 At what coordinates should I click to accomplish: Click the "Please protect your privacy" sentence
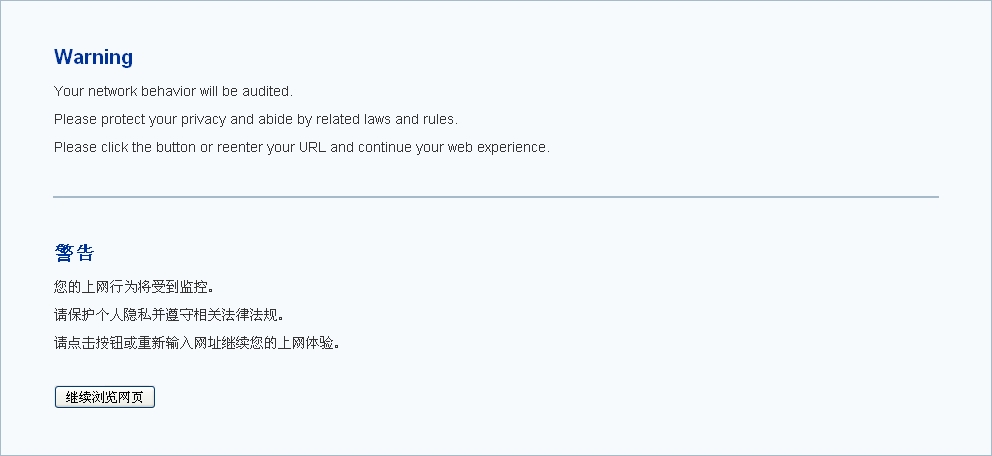pos(255,119)
